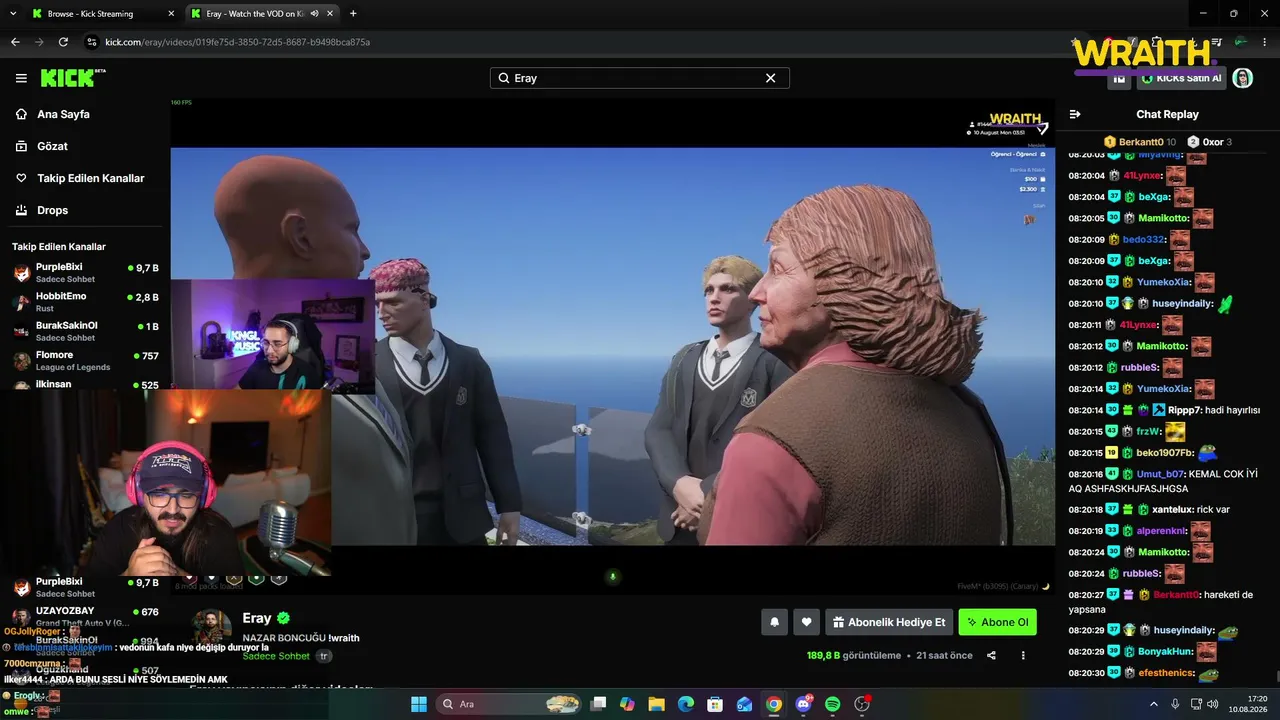The image size is (1280, 720).
Task: Open a new browser tab
Action: pyautogui.click(x=353, y=14)
